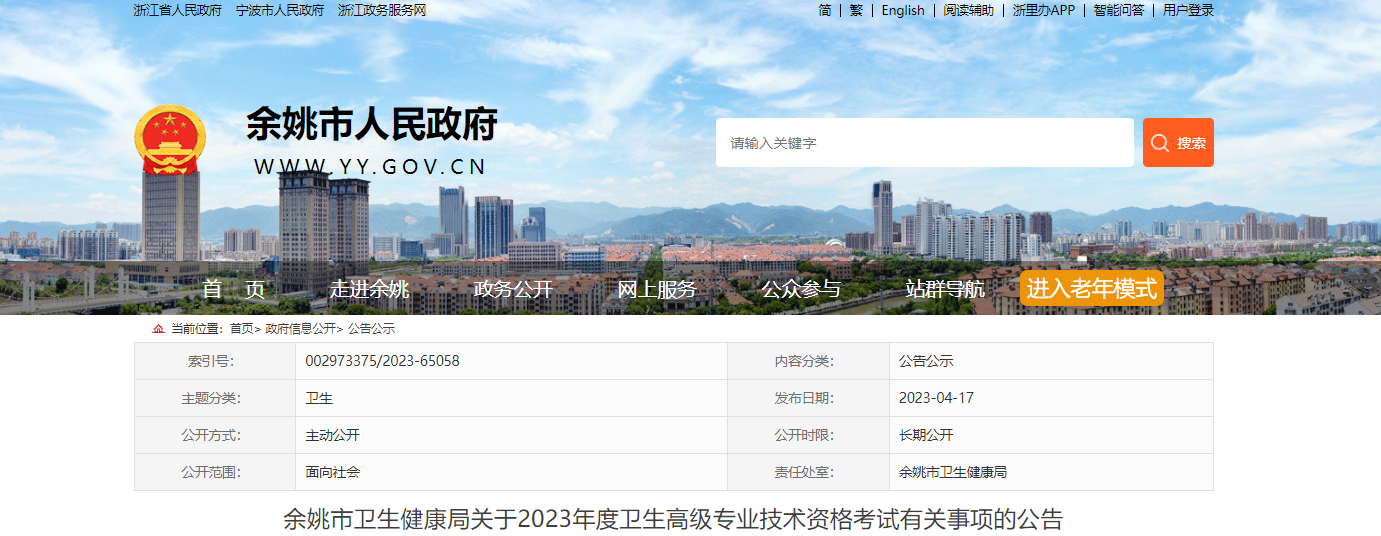Click the 责任处室 label cell
Image resolution: width=1381 pixels, height=536 pixels.
click(x=808, y=472)
